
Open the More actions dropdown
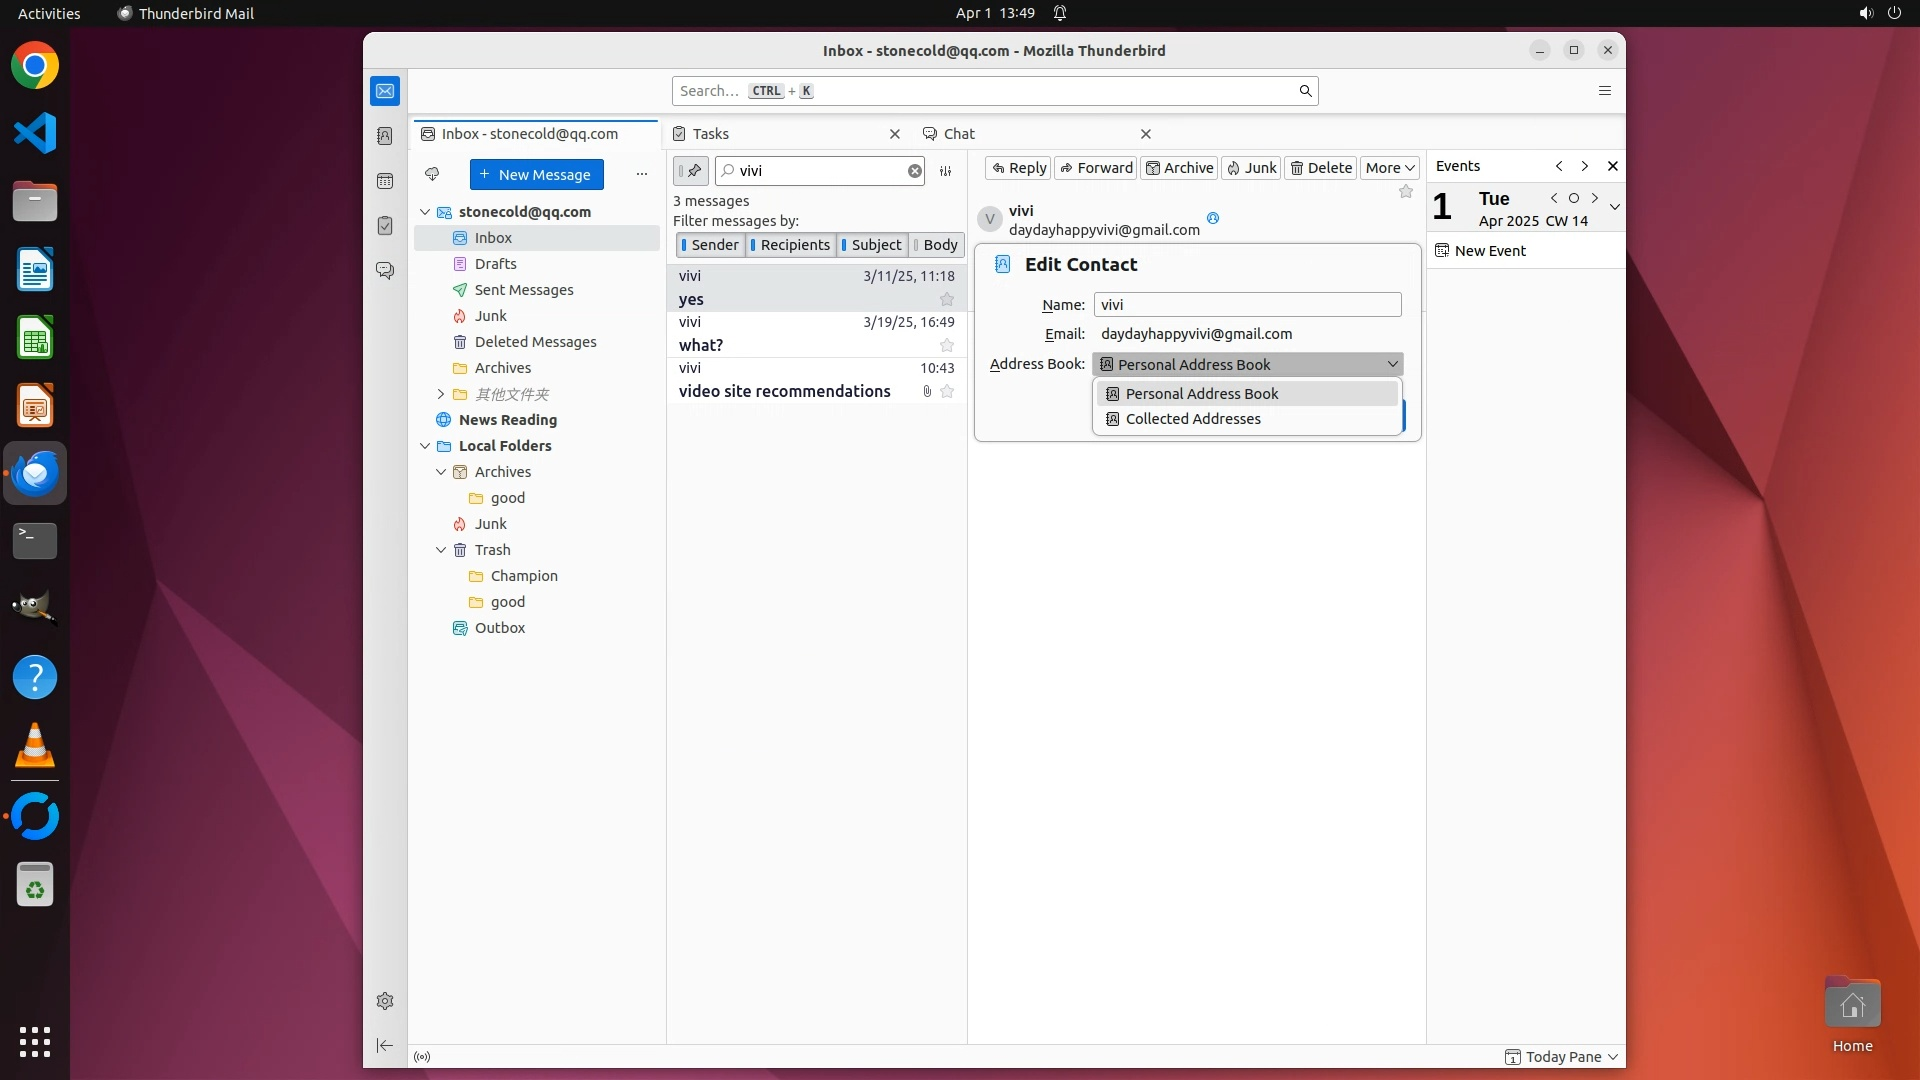(1389, 168)
